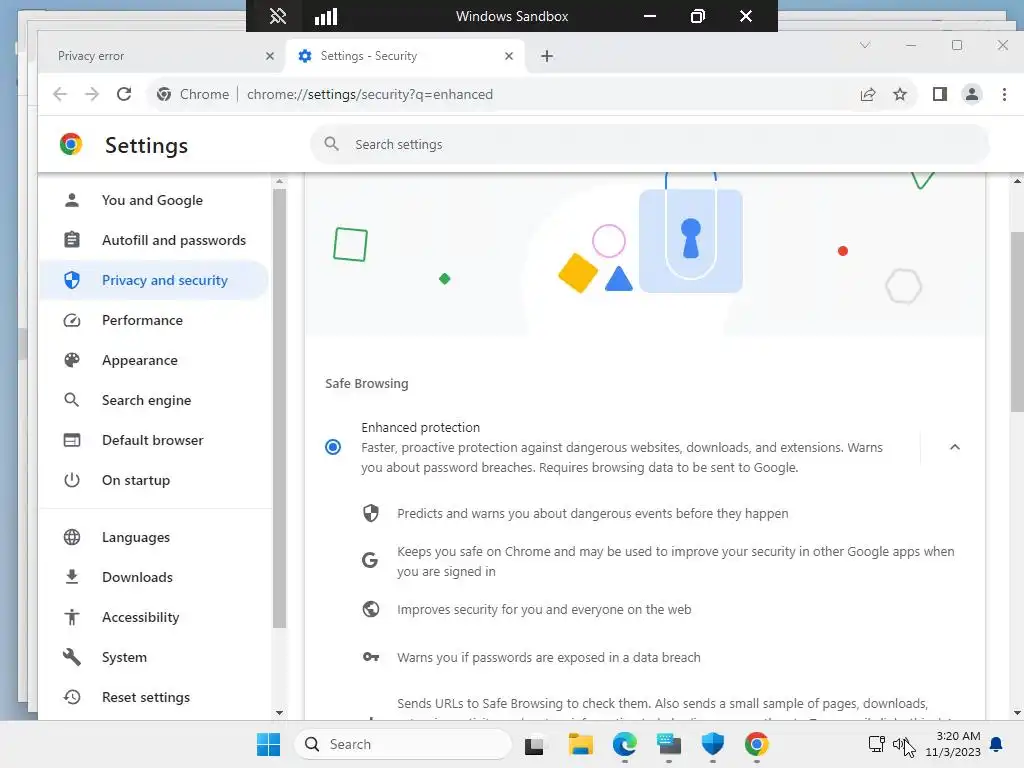Screen dimensions: 1024x768
Task: Open Autofill and passwords settings
Action: 153,240
